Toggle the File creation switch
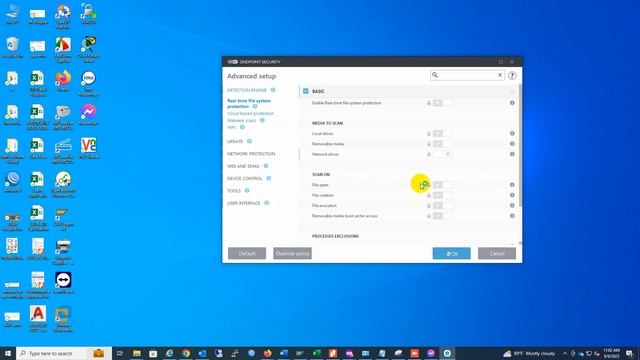640x360 pixels. (442, 195)
